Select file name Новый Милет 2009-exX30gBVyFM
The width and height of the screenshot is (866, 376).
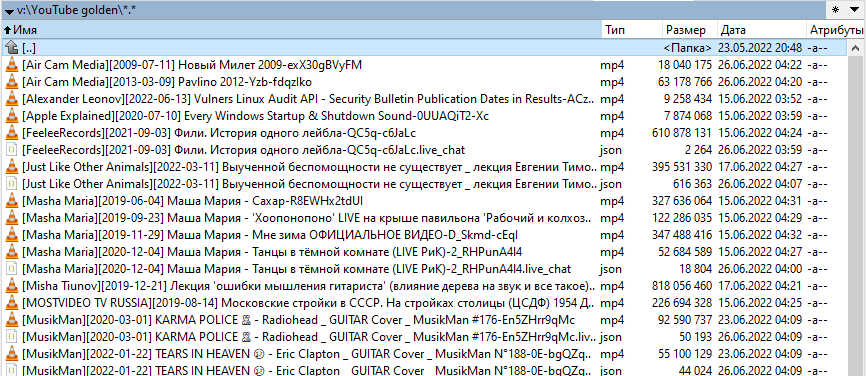(x=192, y=65)
